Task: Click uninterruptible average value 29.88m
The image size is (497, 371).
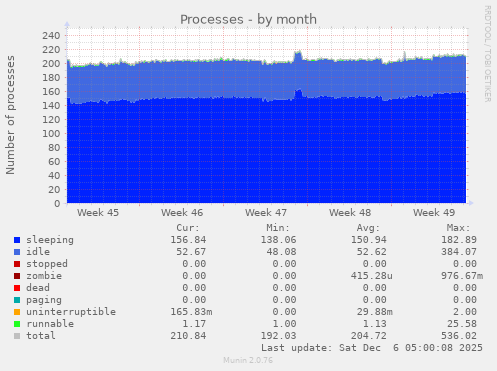Action: coord(375,312)
